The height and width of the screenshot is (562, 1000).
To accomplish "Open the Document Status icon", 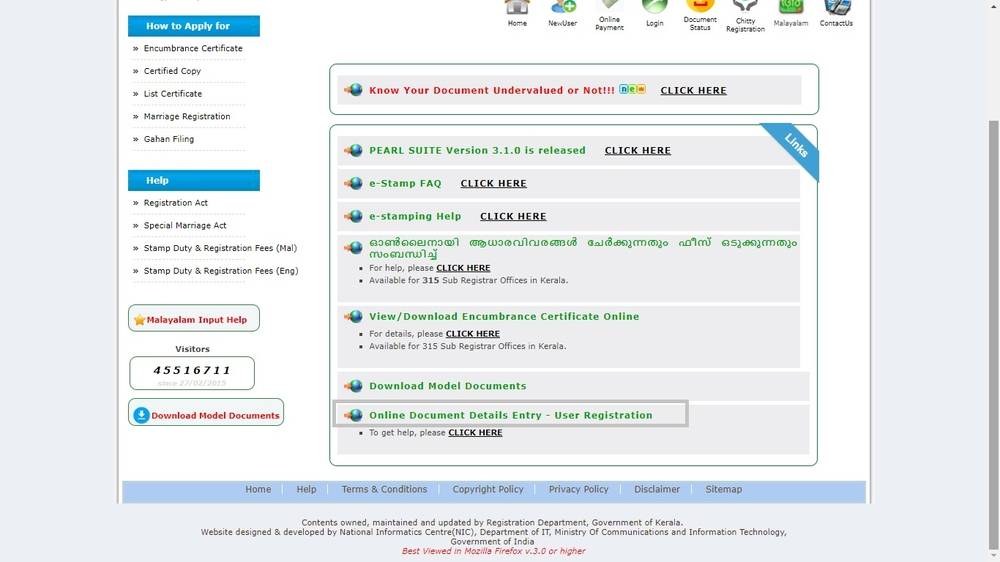I will point(700,6).
